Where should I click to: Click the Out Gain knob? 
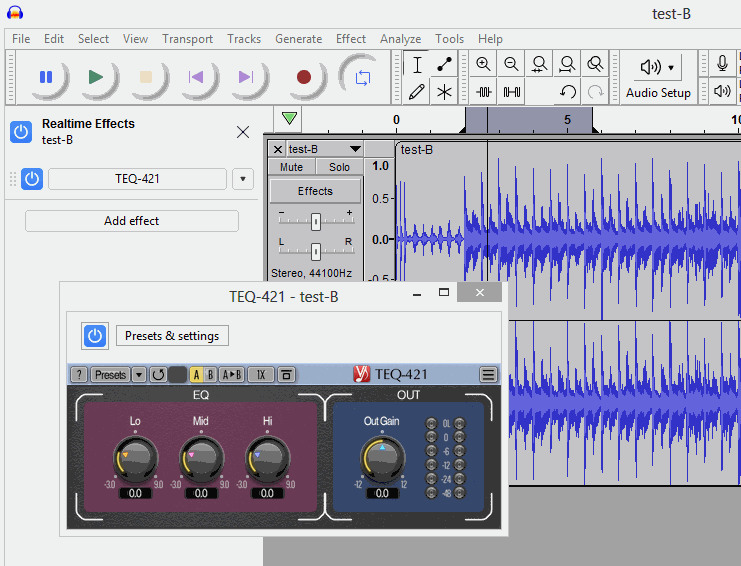(383, 458)
